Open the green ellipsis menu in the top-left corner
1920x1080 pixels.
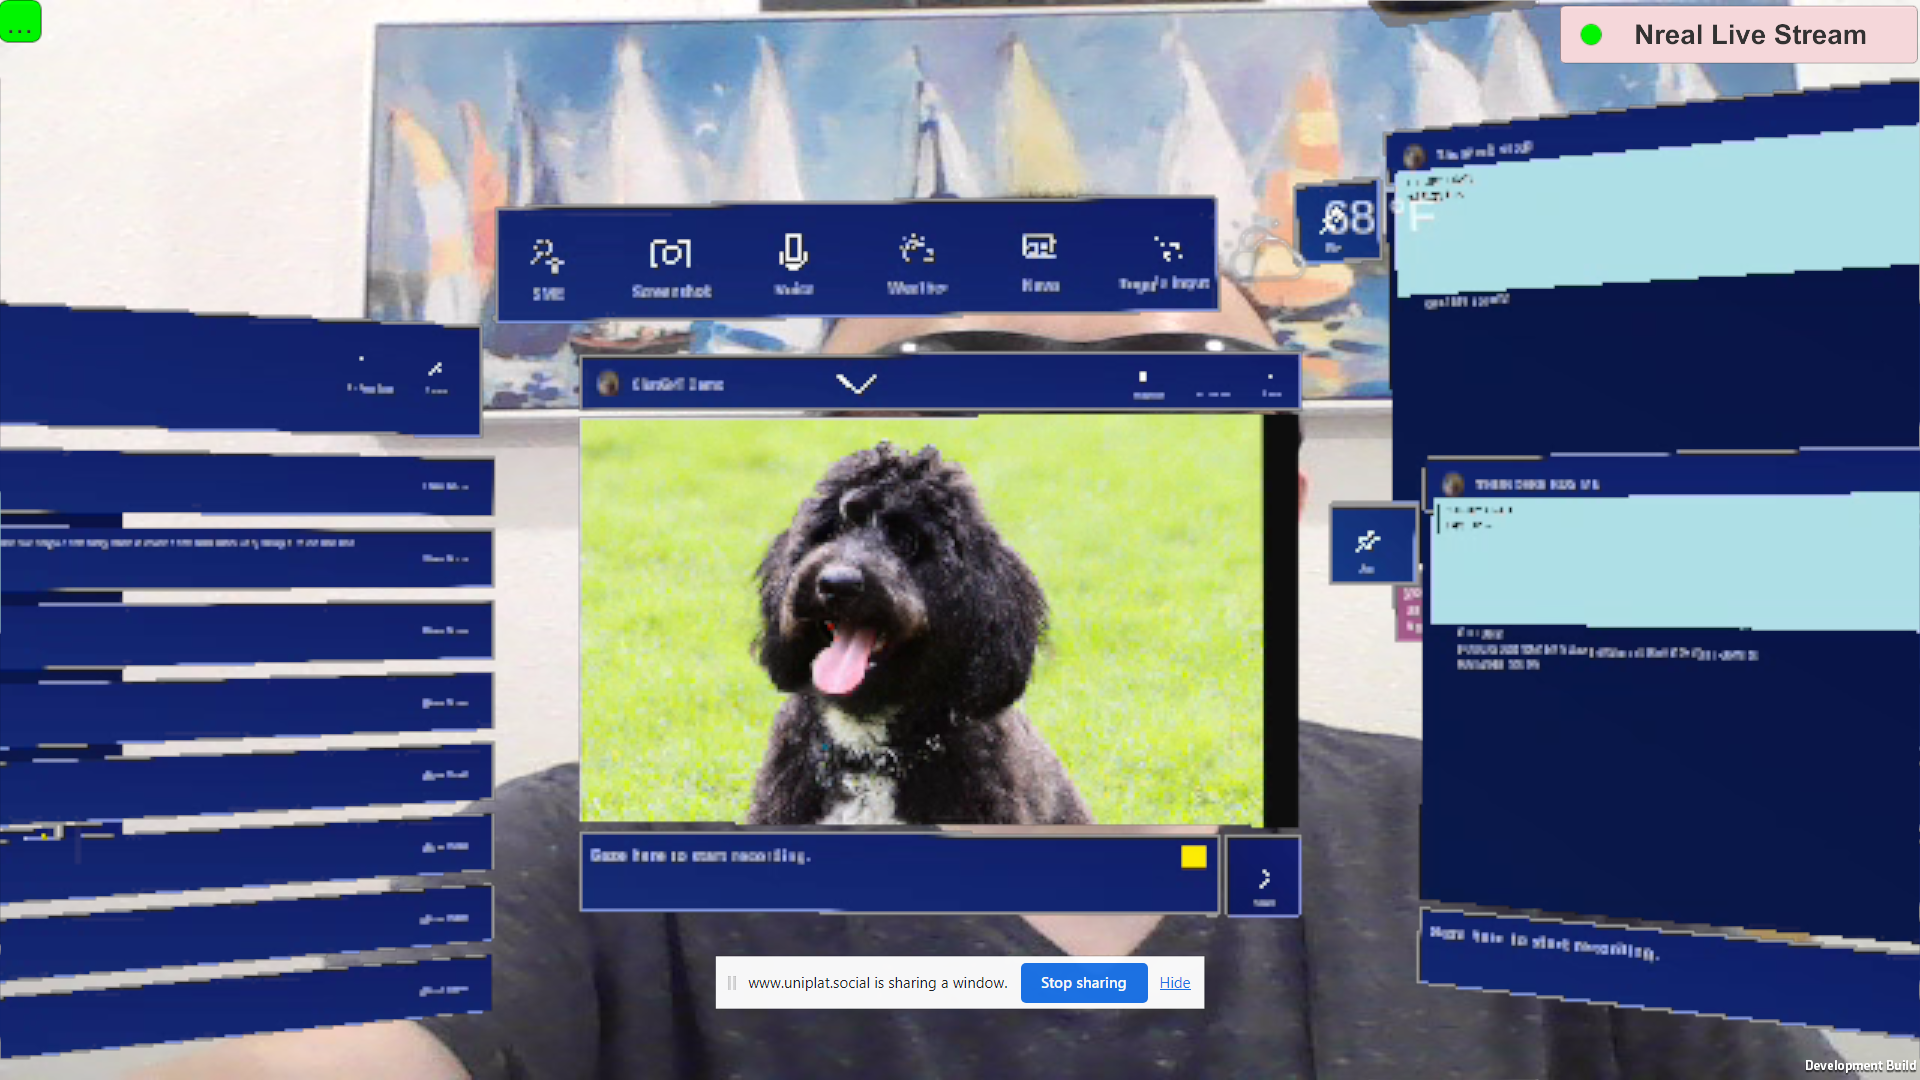(x=21, y=22)
